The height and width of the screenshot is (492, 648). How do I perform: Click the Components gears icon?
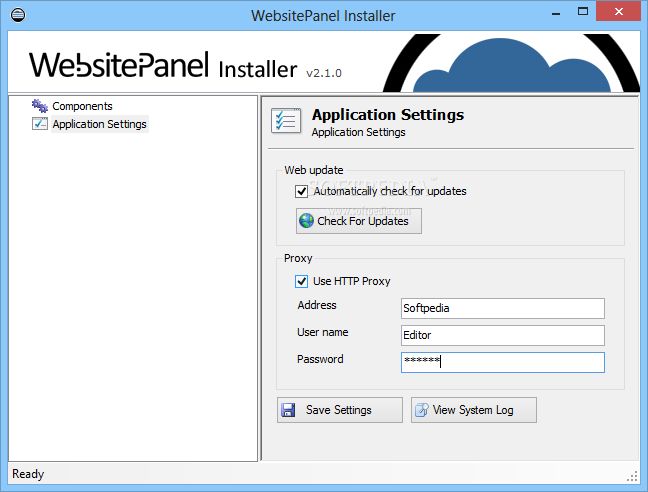[x=39, y=106]
